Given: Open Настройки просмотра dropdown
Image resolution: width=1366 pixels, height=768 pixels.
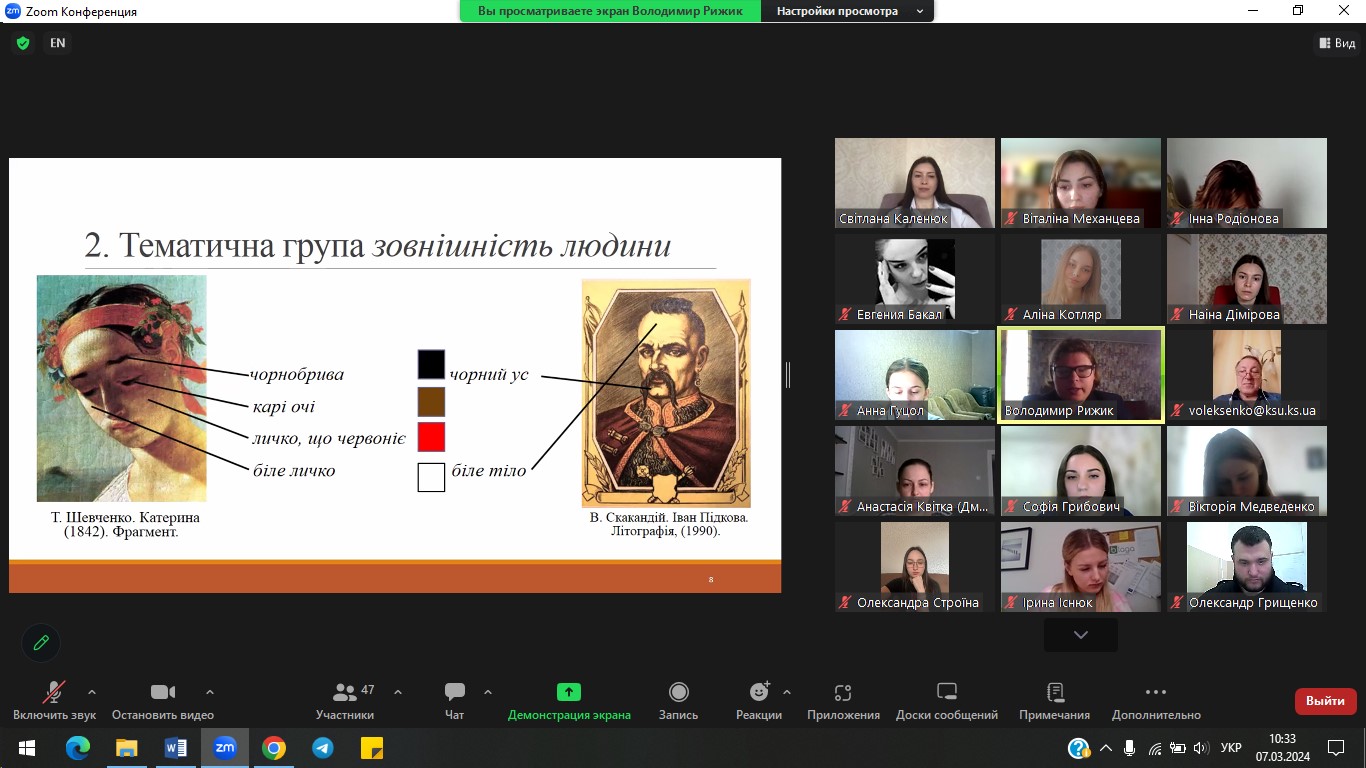Looking at the screenshot, I should [846, 11].
